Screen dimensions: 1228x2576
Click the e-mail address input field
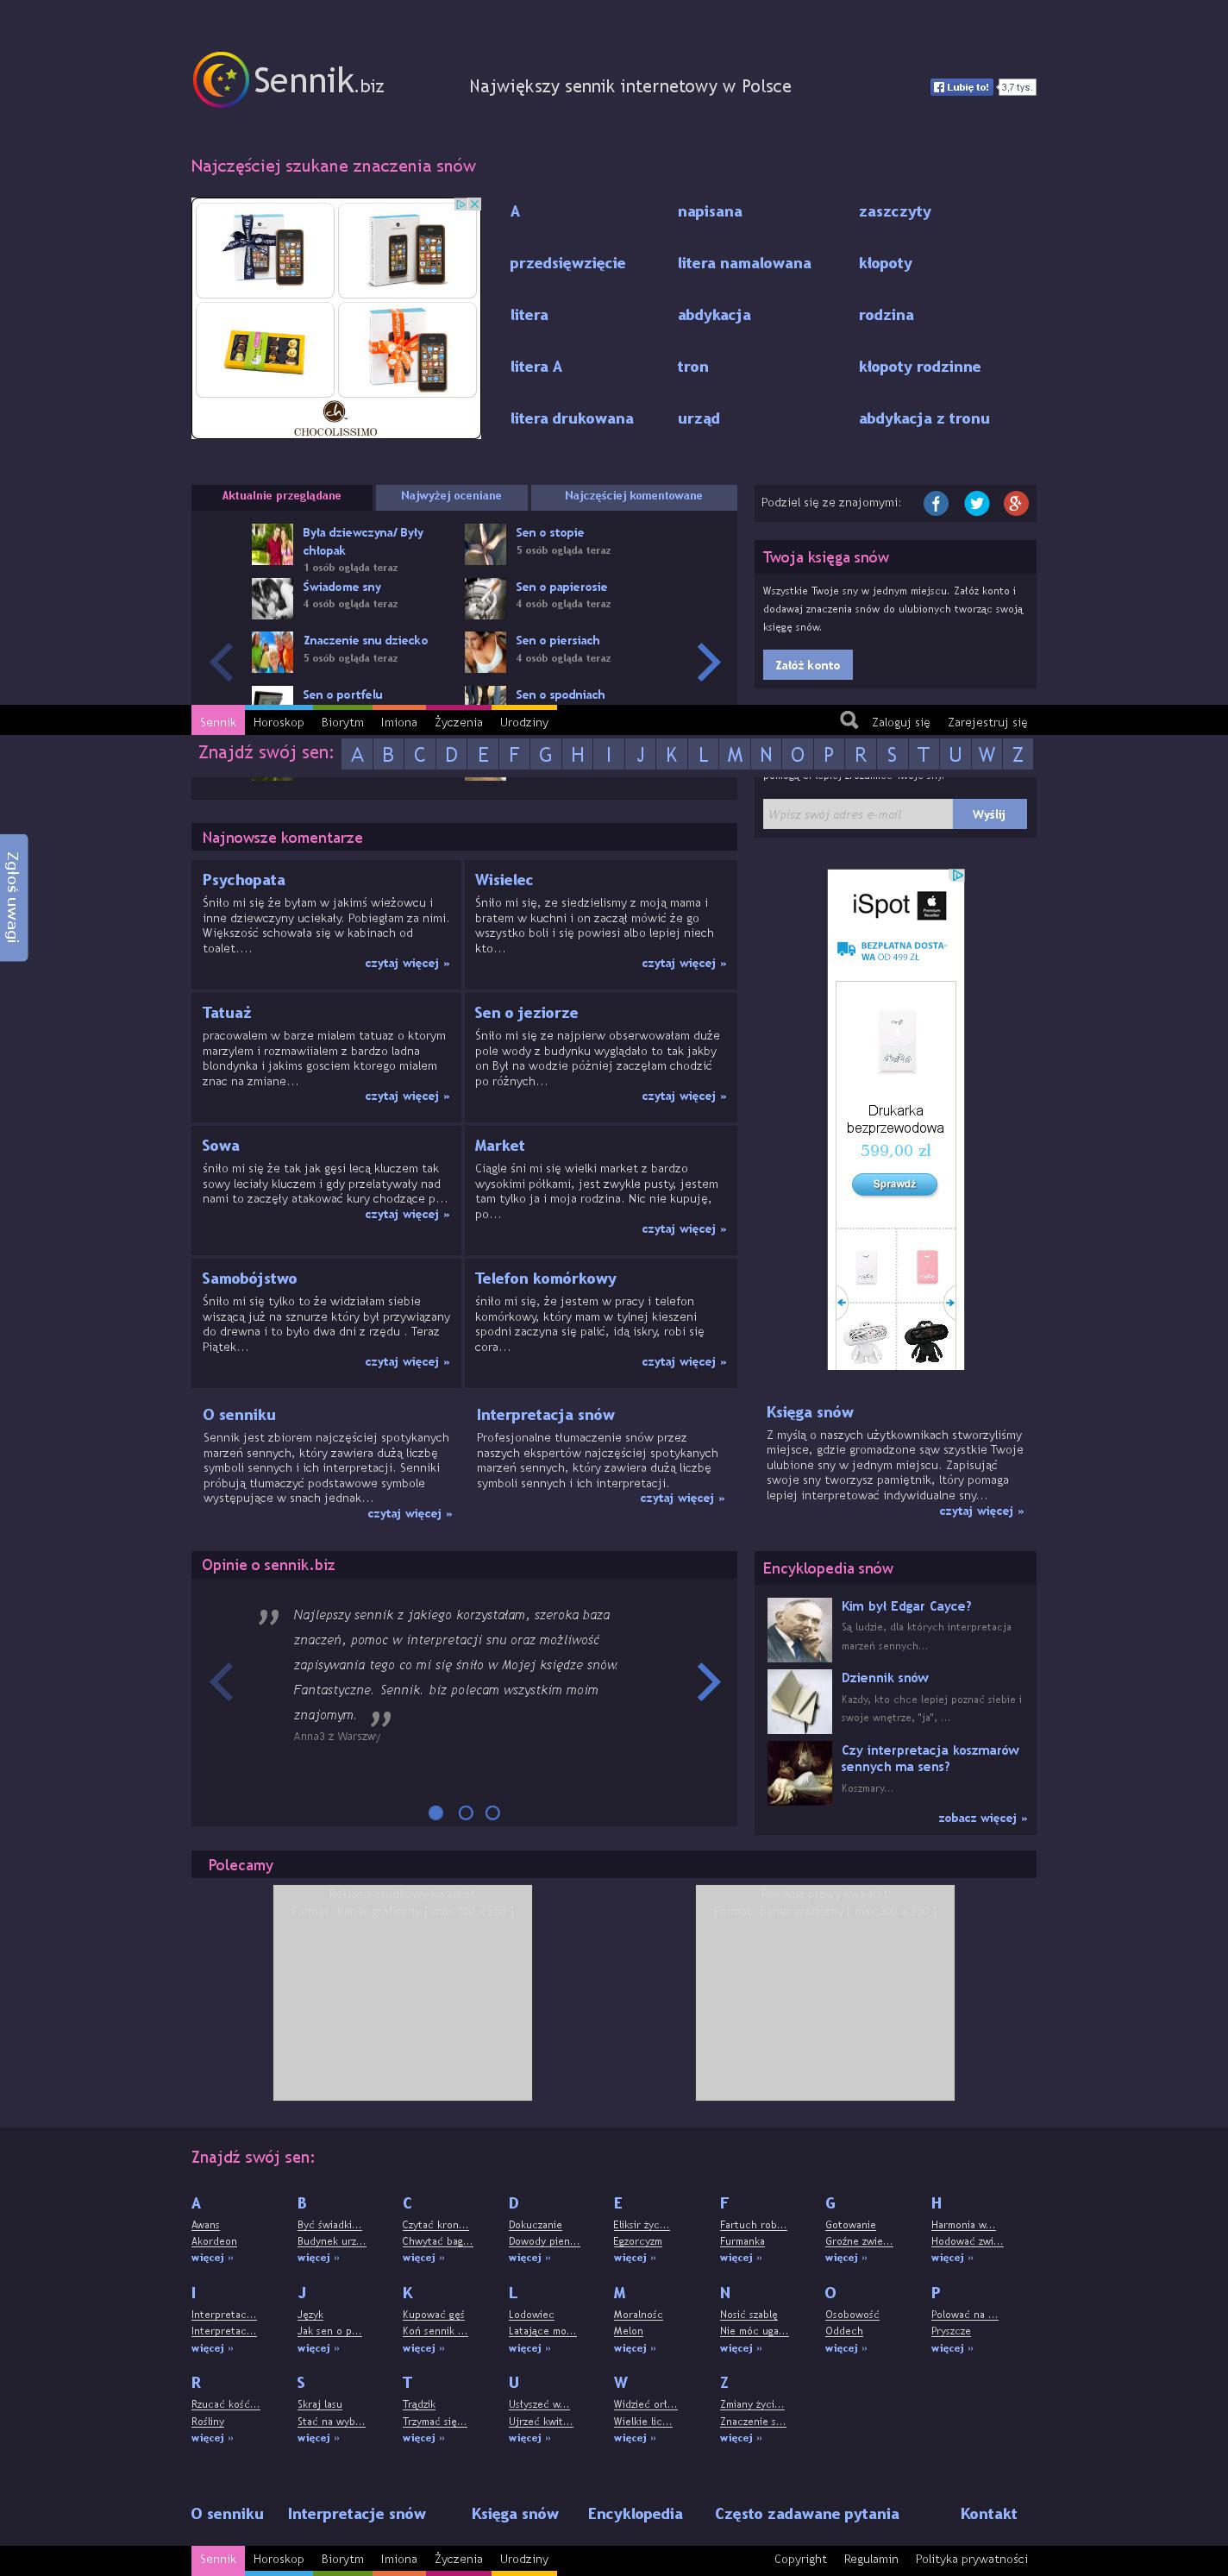857,814
